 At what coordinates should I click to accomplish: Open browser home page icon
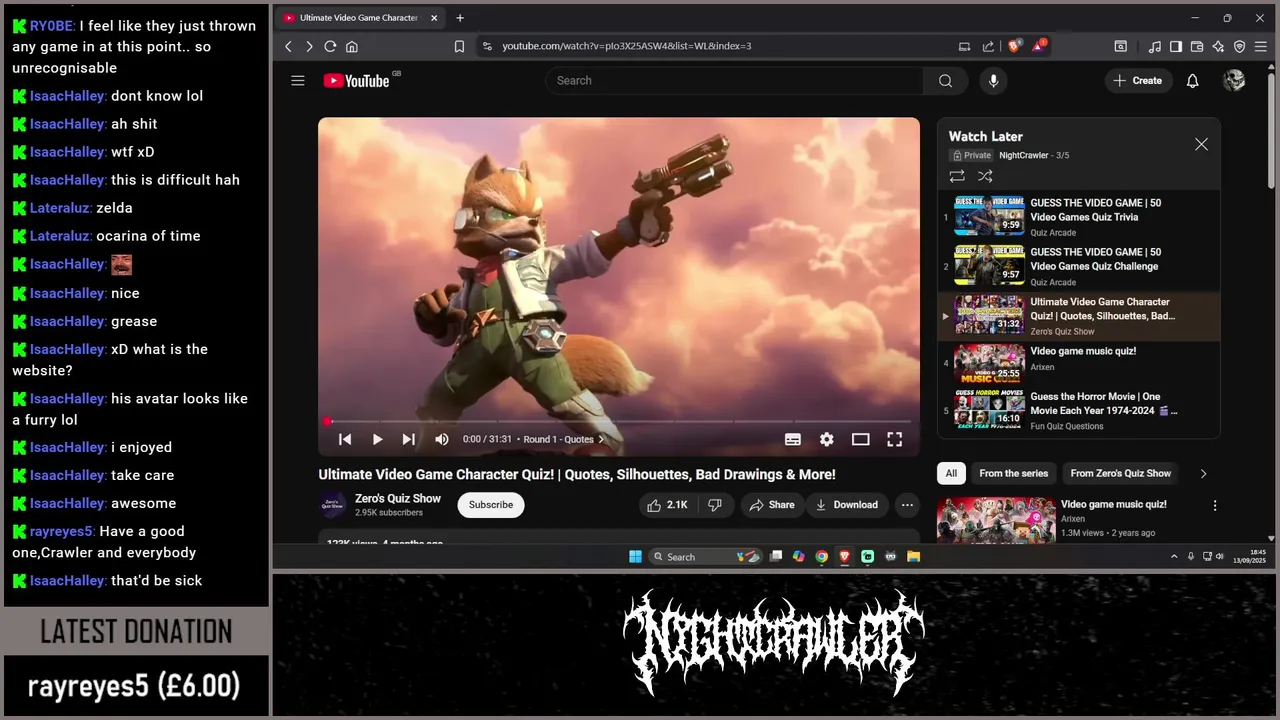(352, 46)
